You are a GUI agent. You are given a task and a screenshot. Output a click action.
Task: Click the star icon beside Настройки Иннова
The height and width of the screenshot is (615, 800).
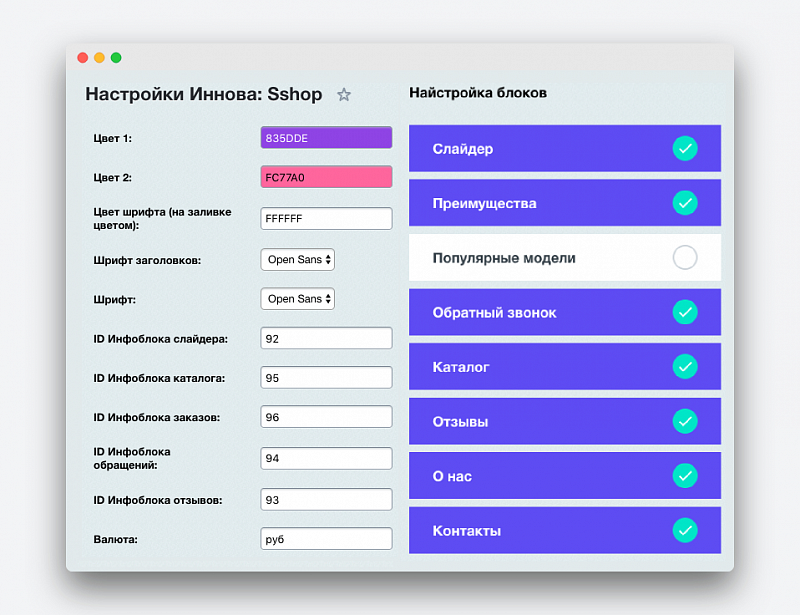(x=344, y=94)
